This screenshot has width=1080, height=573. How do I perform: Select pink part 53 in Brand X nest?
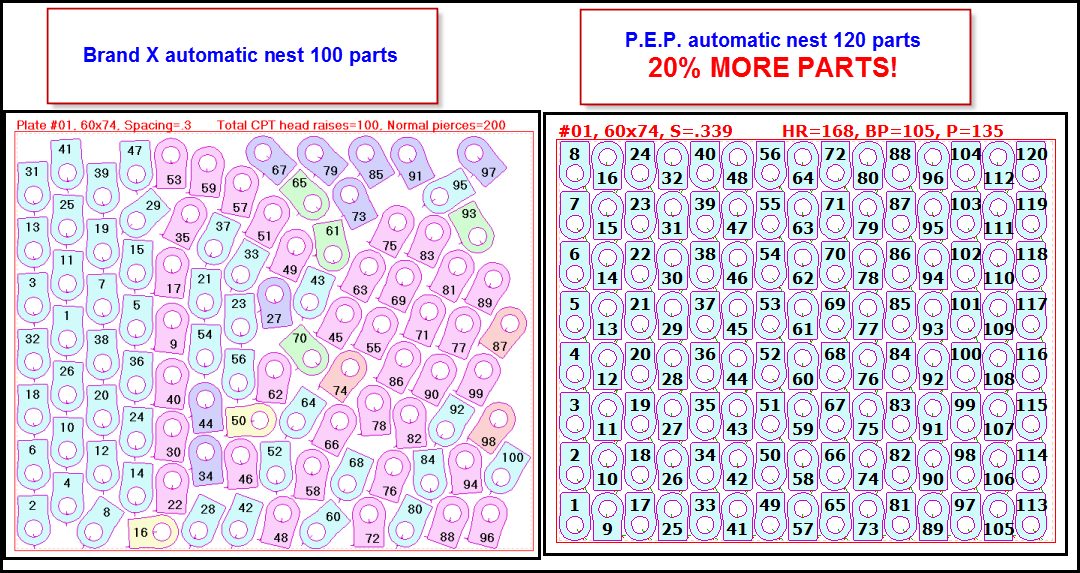point(171,164)
